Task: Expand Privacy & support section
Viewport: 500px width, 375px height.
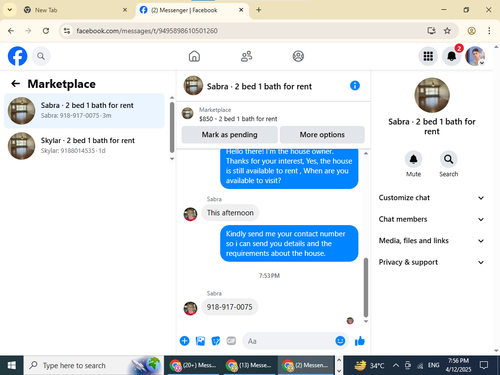Action: point(432,262)
